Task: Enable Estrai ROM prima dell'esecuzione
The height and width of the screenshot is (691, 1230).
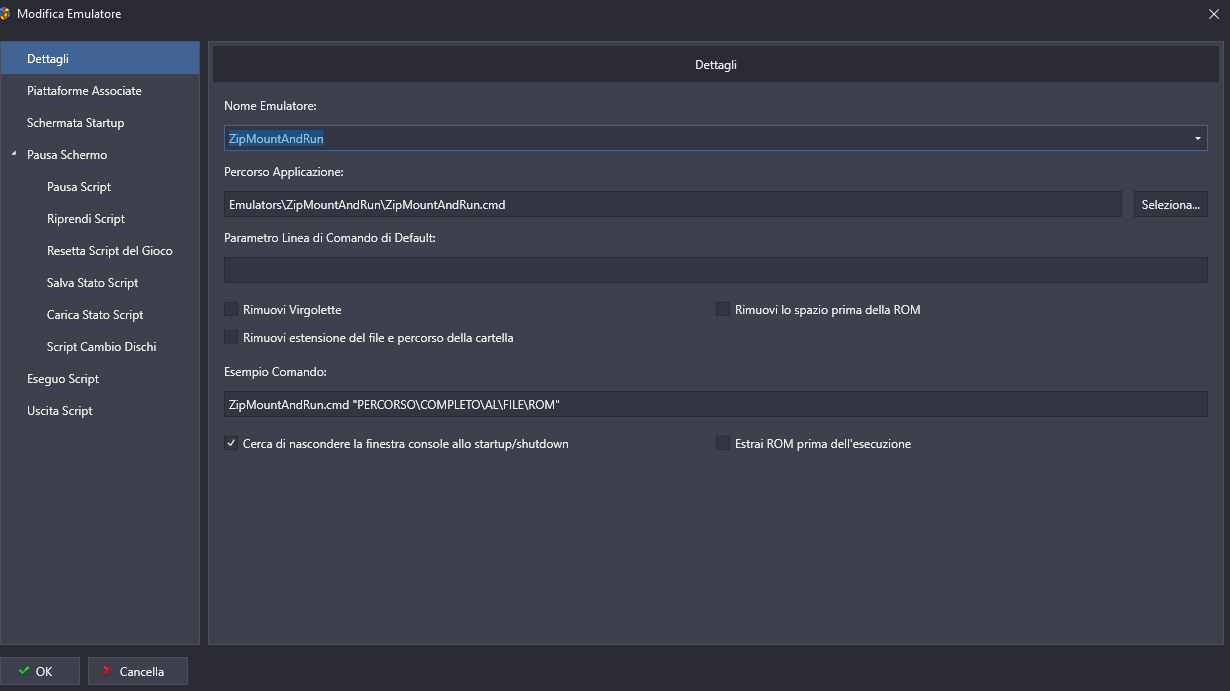Action: (723, 443)
